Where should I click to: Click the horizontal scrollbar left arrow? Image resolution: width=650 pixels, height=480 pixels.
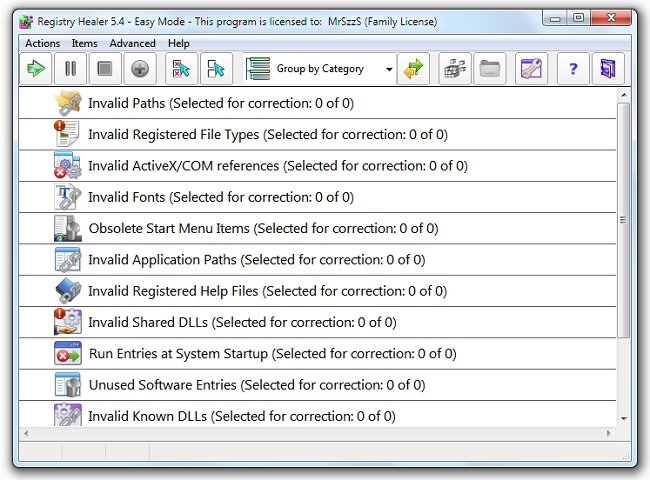(26, 434)
